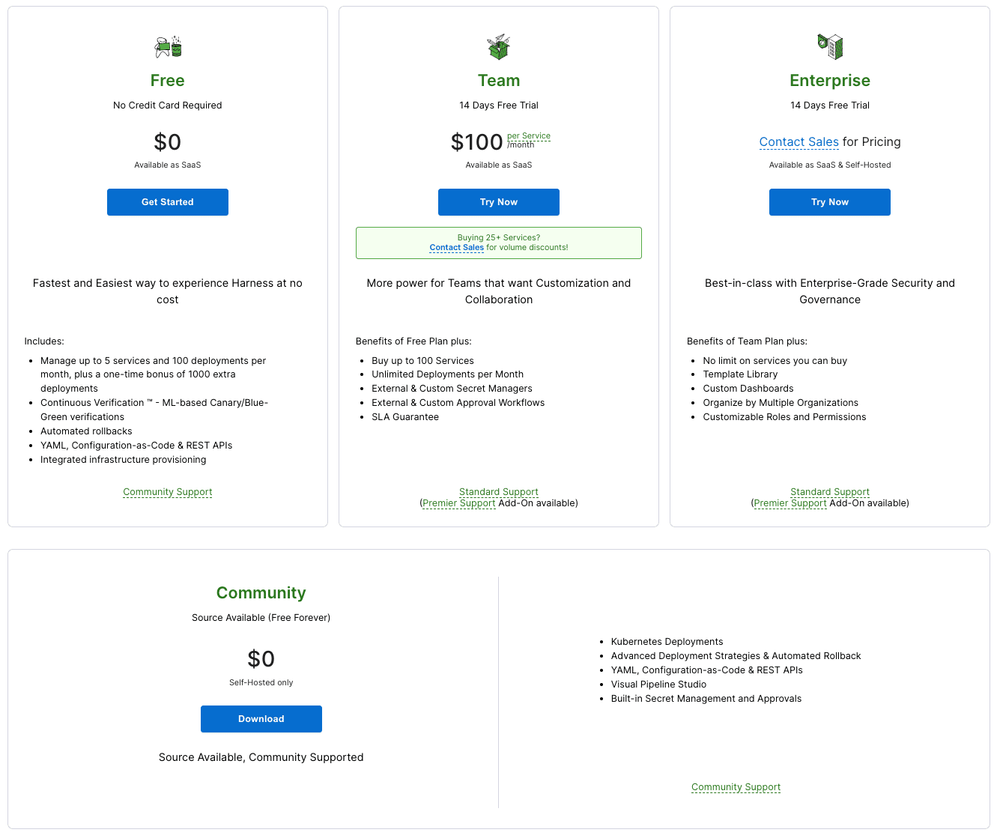This screenshot has height=835, width=1000.
Task: Open Community Support link in Community section
Action: pos(736,787)
